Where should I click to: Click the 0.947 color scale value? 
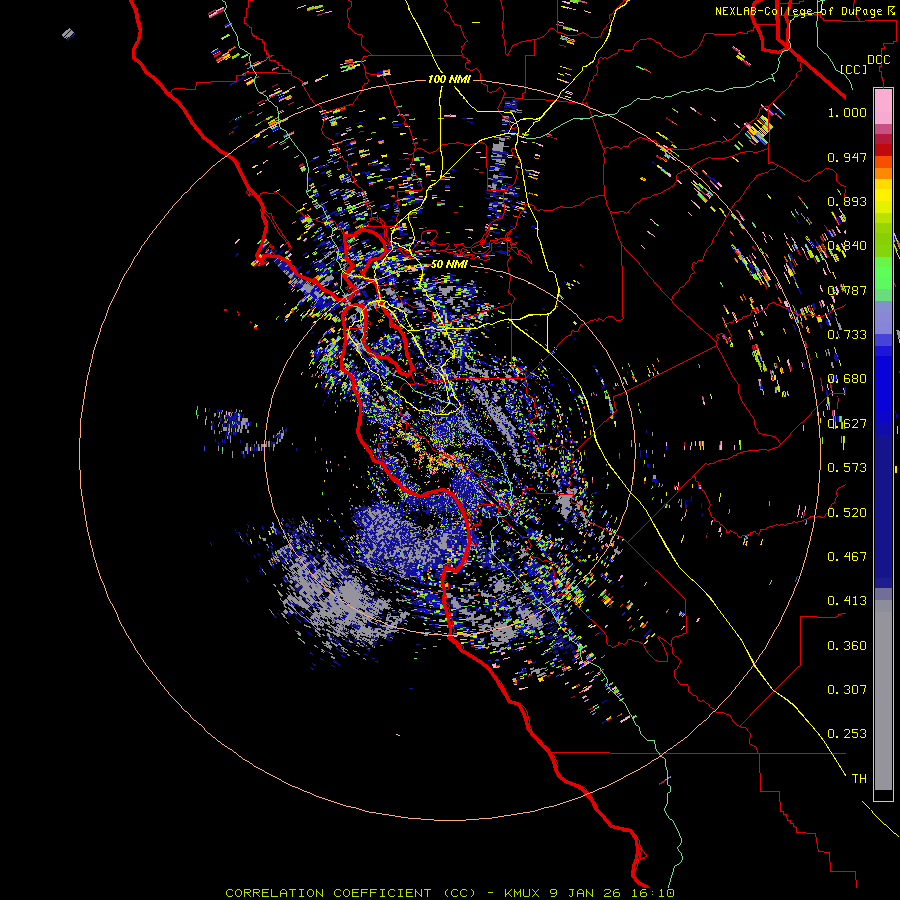pos(847,157)
